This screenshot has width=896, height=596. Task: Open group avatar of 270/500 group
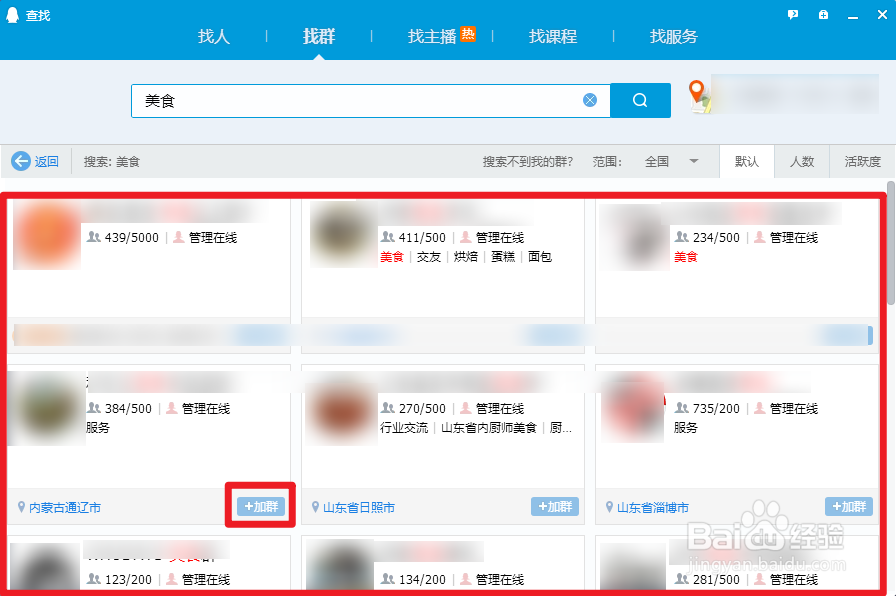point(341,410)
